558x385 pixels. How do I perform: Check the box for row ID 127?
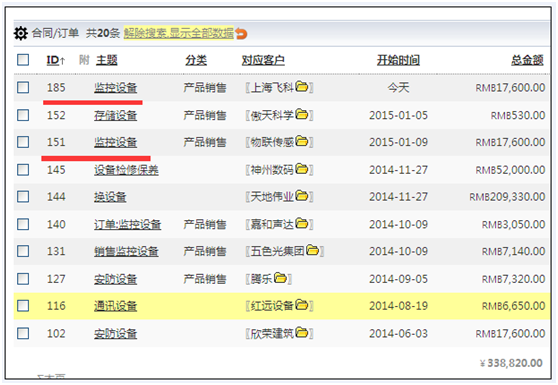[x=23, y=279]
